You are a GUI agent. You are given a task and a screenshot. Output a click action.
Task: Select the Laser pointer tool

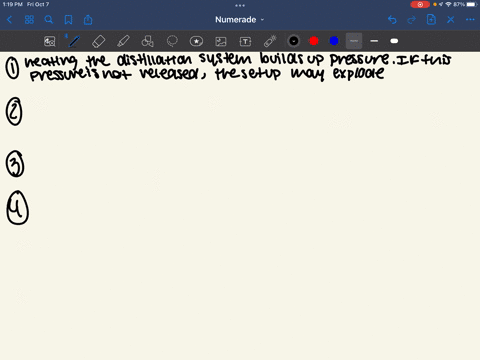(x=270, y=41)
